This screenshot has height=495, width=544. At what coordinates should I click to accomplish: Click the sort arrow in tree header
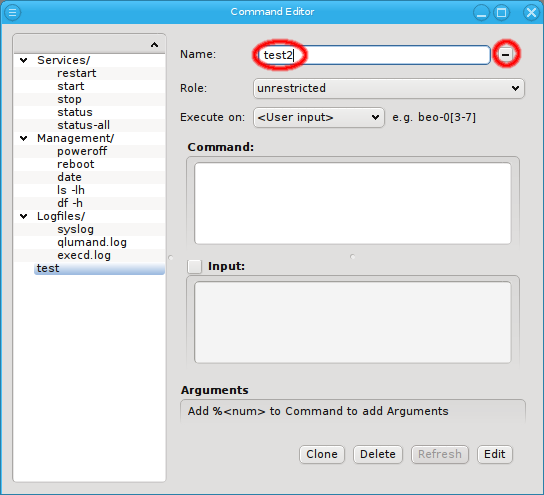(x=154, y=45)
